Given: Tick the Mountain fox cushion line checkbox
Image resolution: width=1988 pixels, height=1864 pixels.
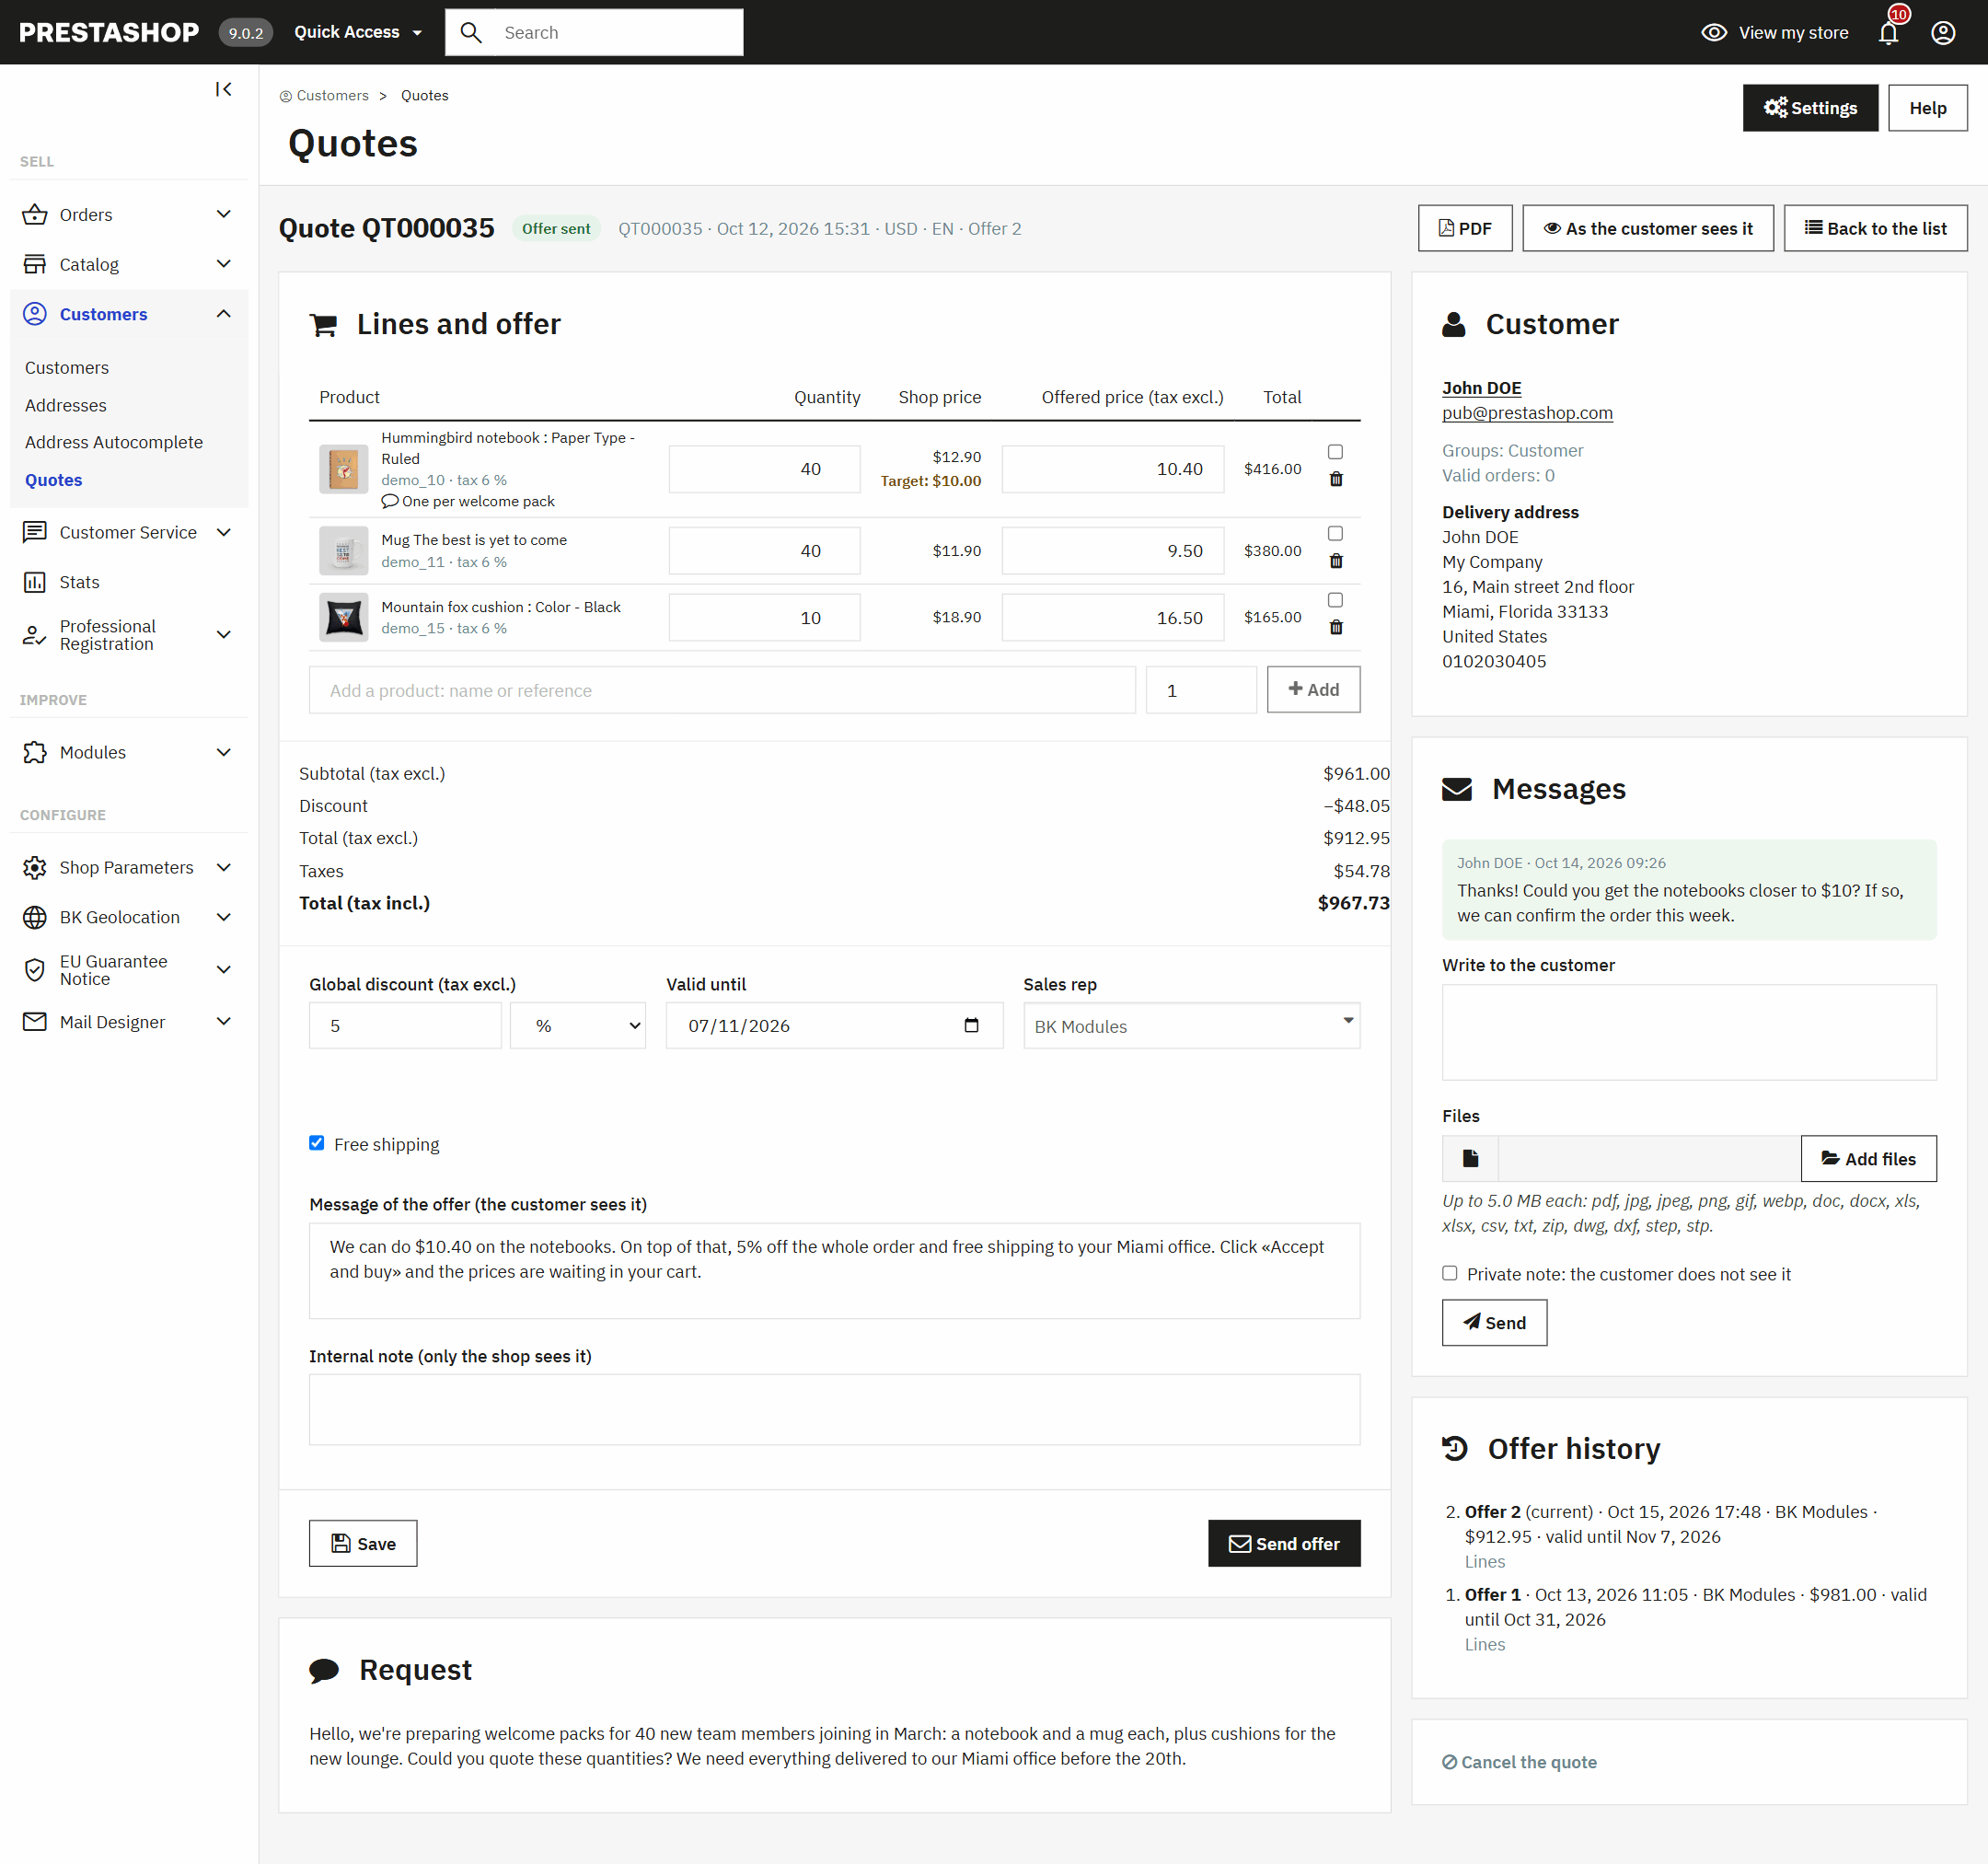Looking at the screenshot, I should coord(1335,600).
